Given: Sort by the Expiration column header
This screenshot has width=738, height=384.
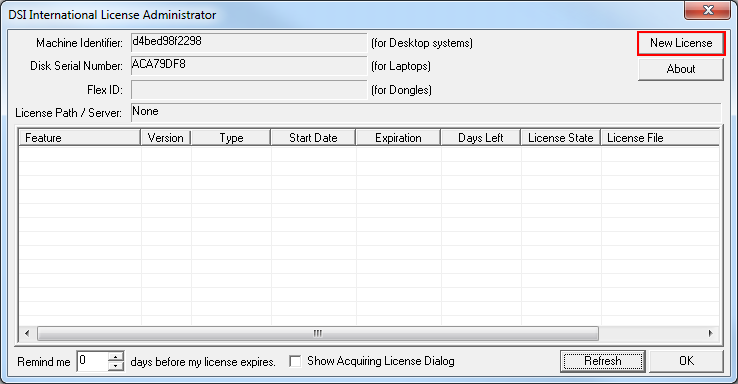Looking at the screenshot, I should (398, 138).
